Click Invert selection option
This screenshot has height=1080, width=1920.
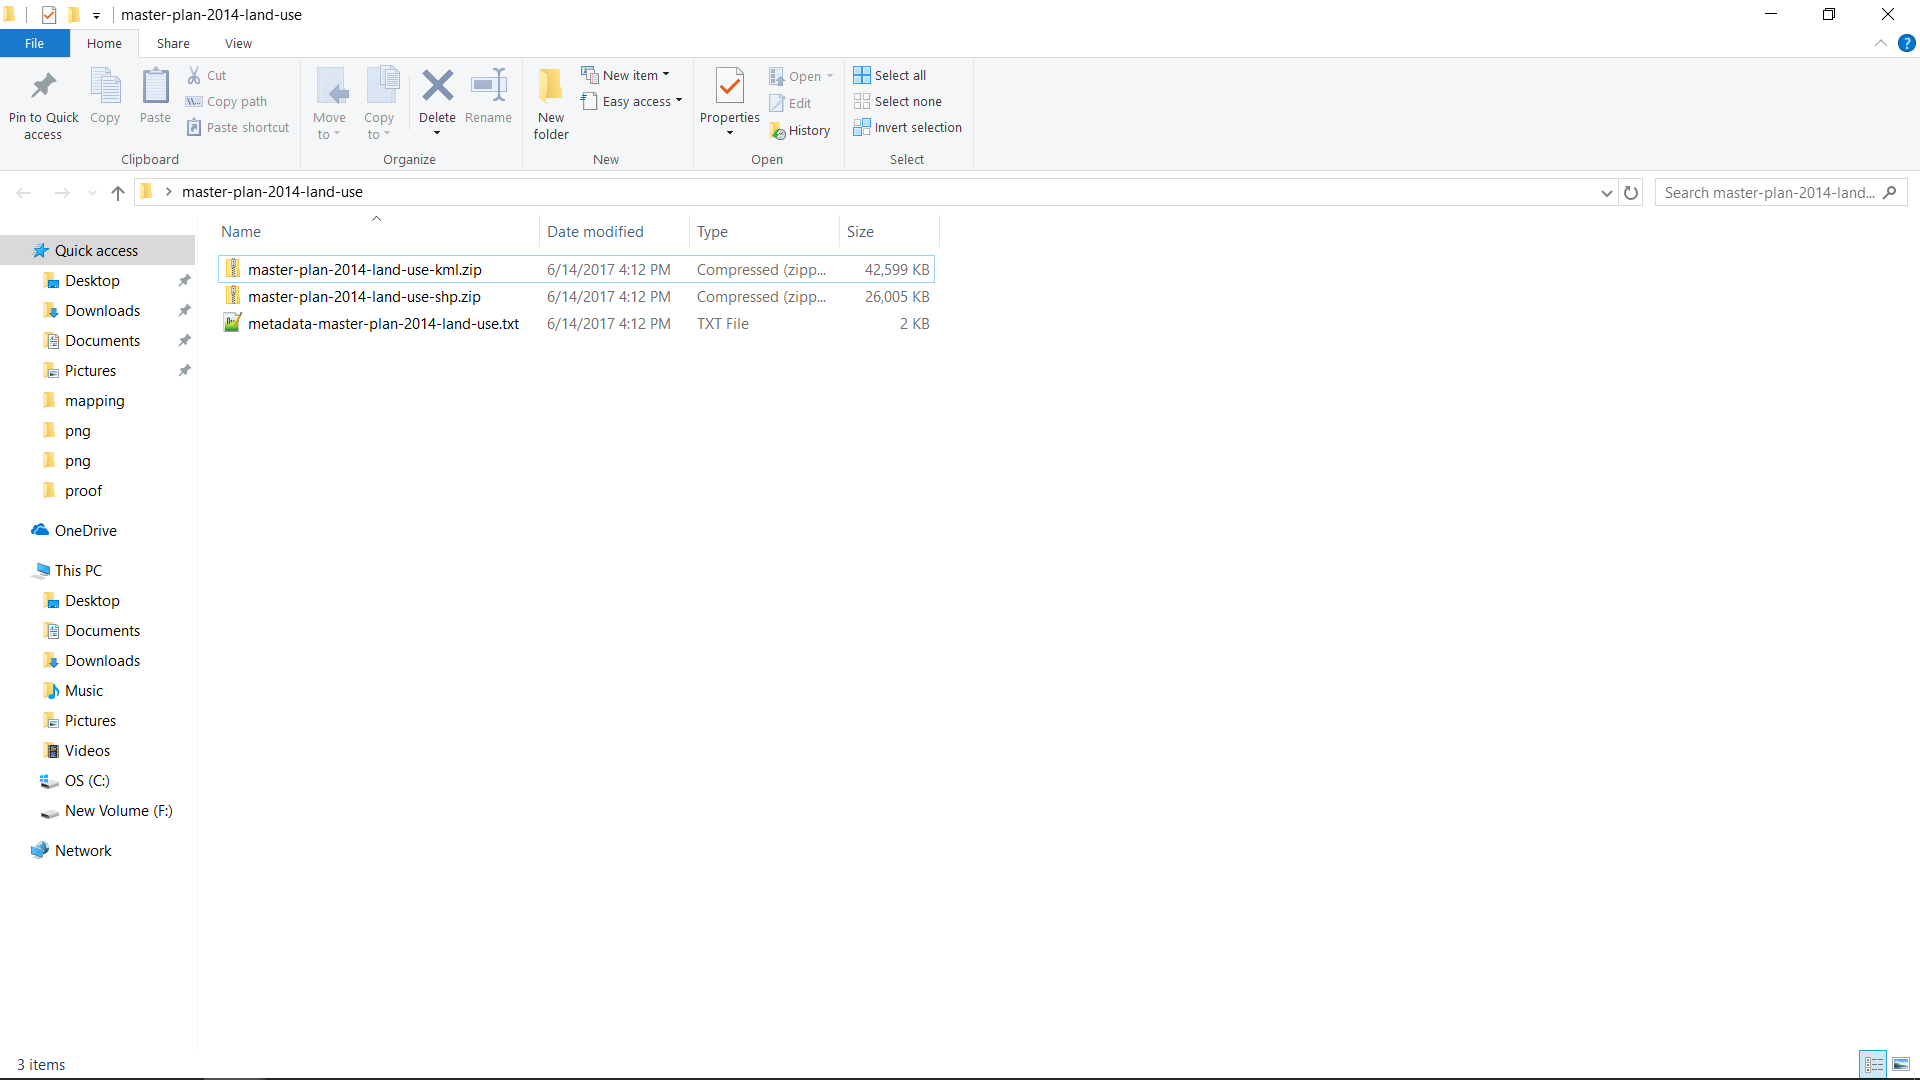point(907,128)
